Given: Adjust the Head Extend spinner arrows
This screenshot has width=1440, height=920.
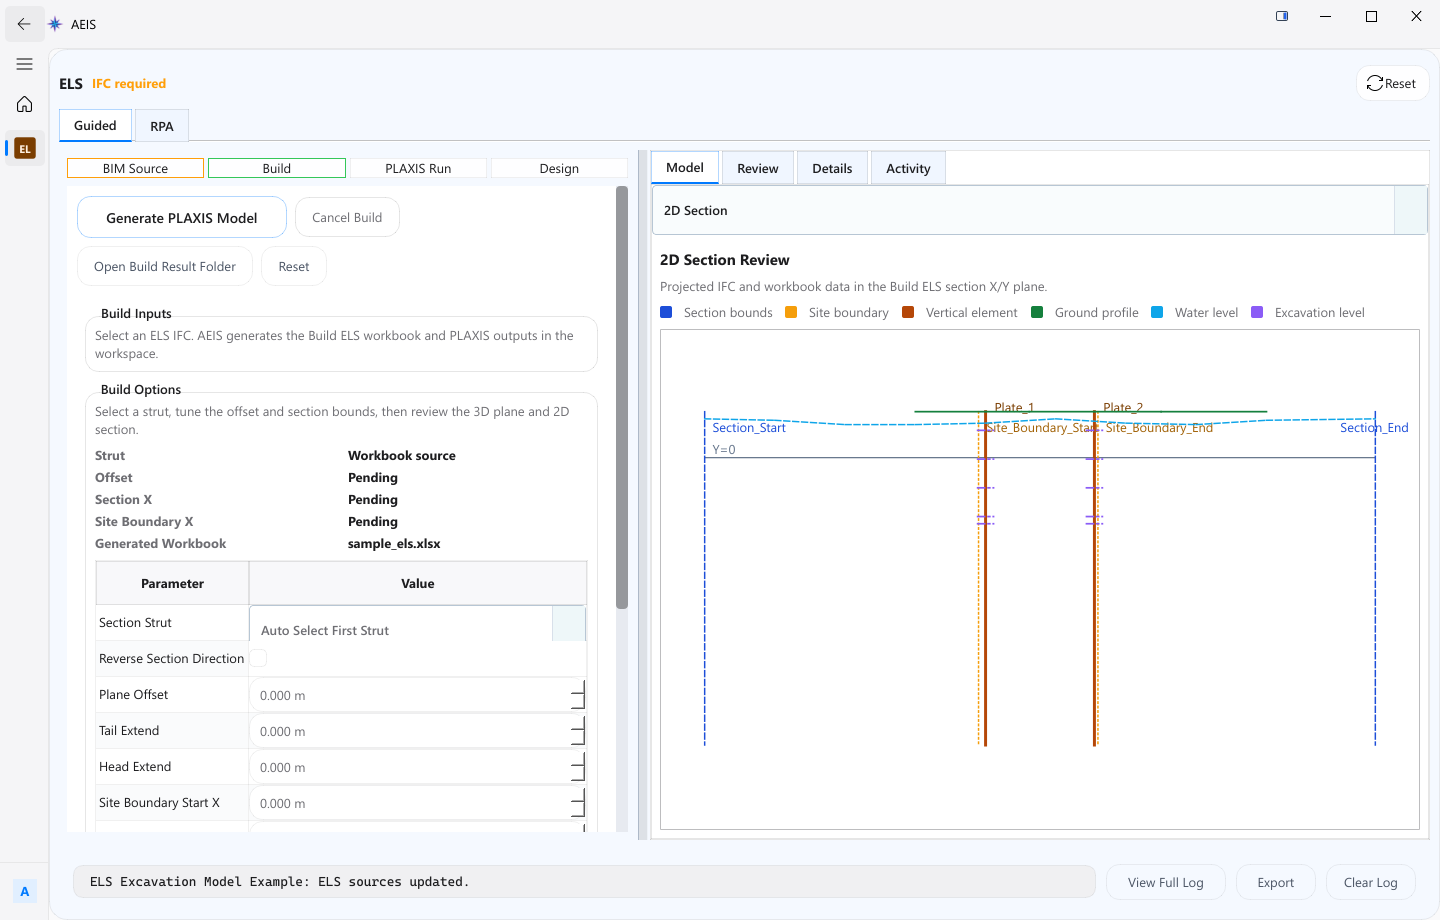Looking at the screenshot, I should click(578, 767).
